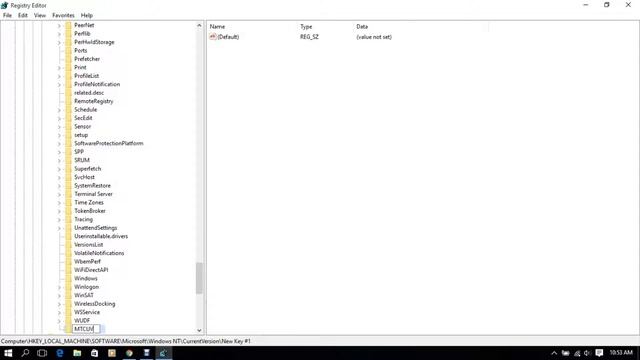Expand the Winlogon key
This screenshot has width=640, height=360.
(x=59, y=287)
